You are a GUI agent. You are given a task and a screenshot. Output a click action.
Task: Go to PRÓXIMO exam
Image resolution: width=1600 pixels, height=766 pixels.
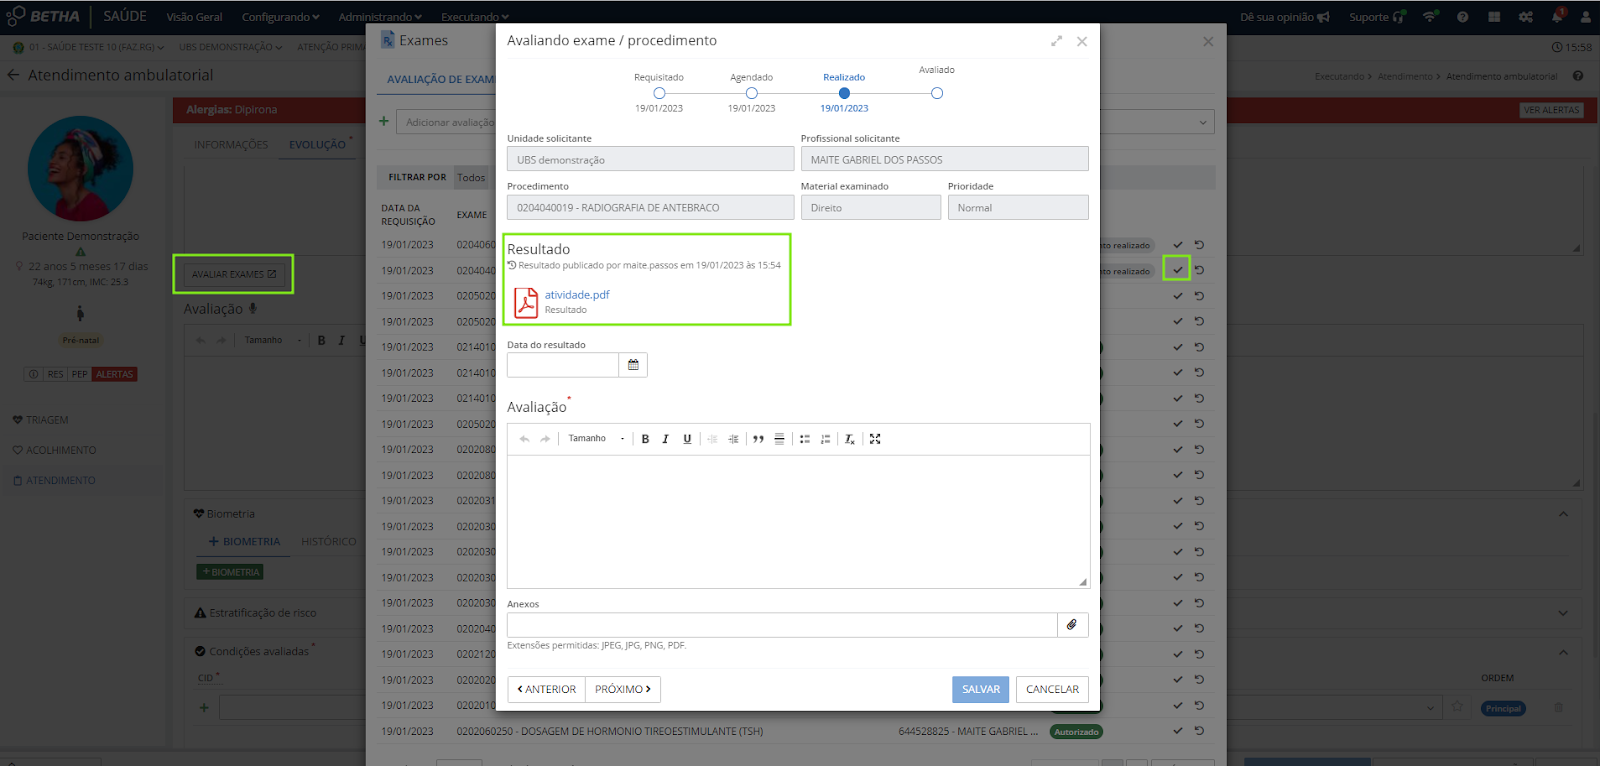(x=623, y=689)
